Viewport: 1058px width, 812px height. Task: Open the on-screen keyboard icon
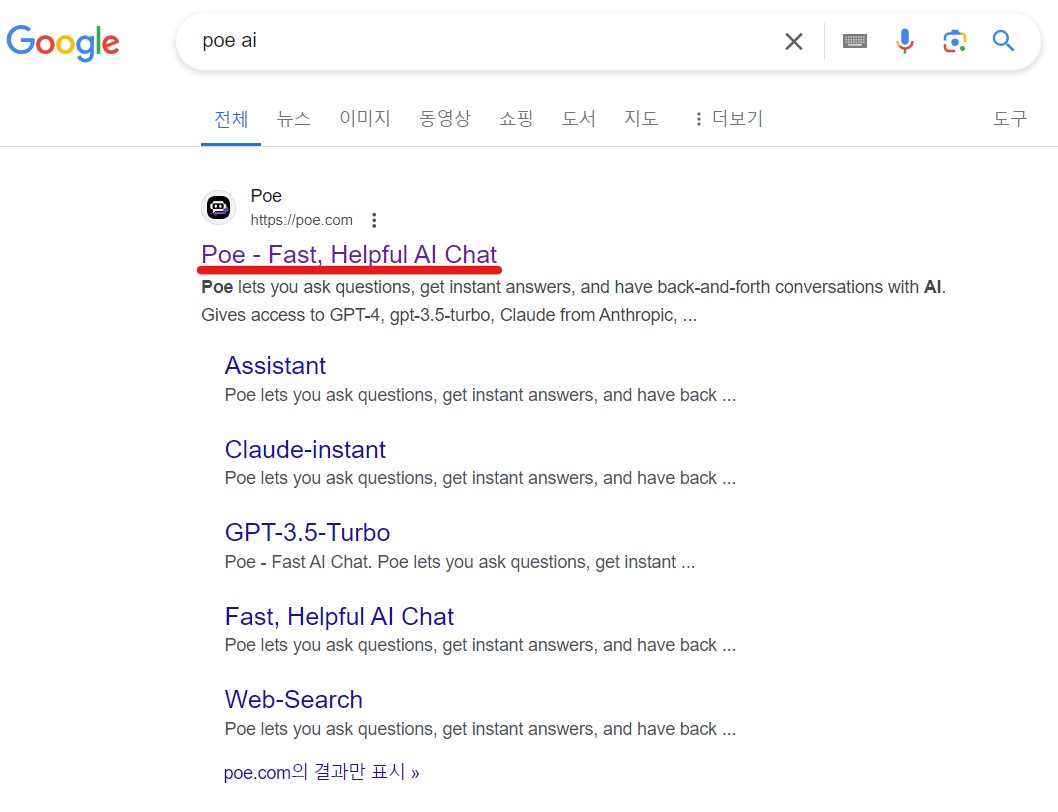[x=855, y=42]
